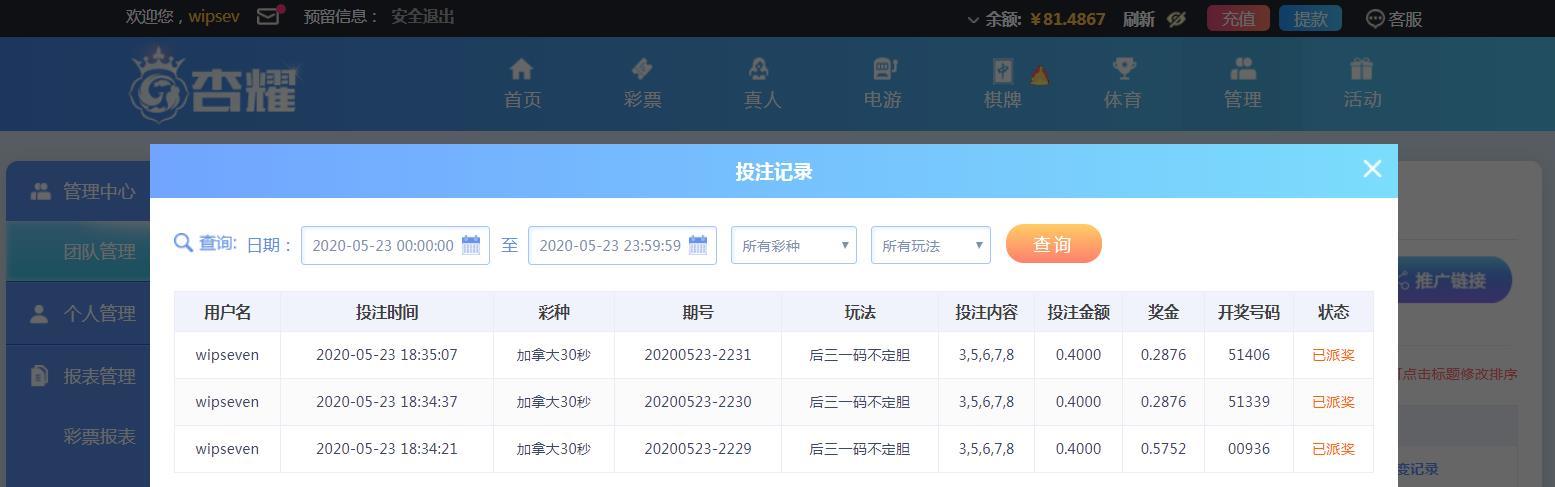Click 已派奖 status in 20200523-2230 row
Image resolution: width=1555 pixels, height=487 pixels.
tap(1333, 402)
